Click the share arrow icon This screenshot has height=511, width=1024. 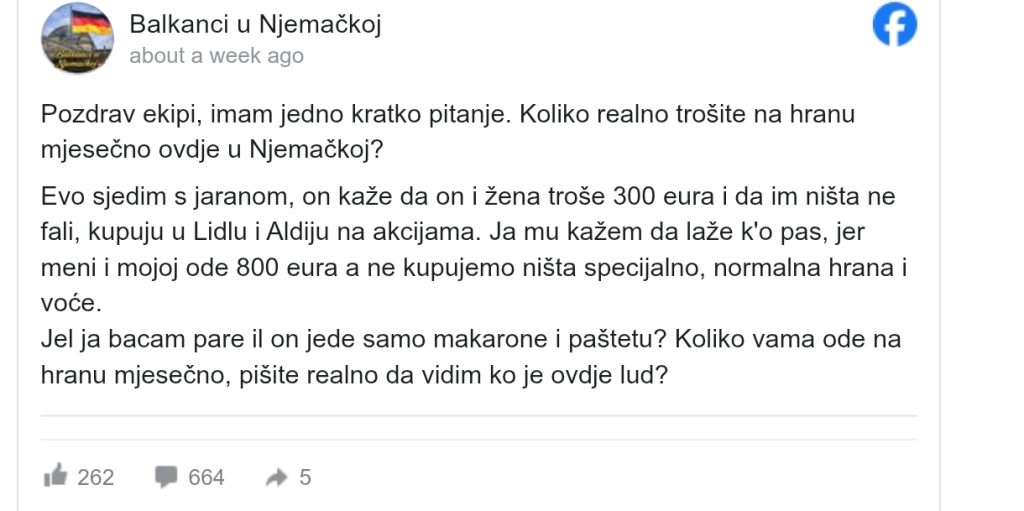tap(276, 478)
